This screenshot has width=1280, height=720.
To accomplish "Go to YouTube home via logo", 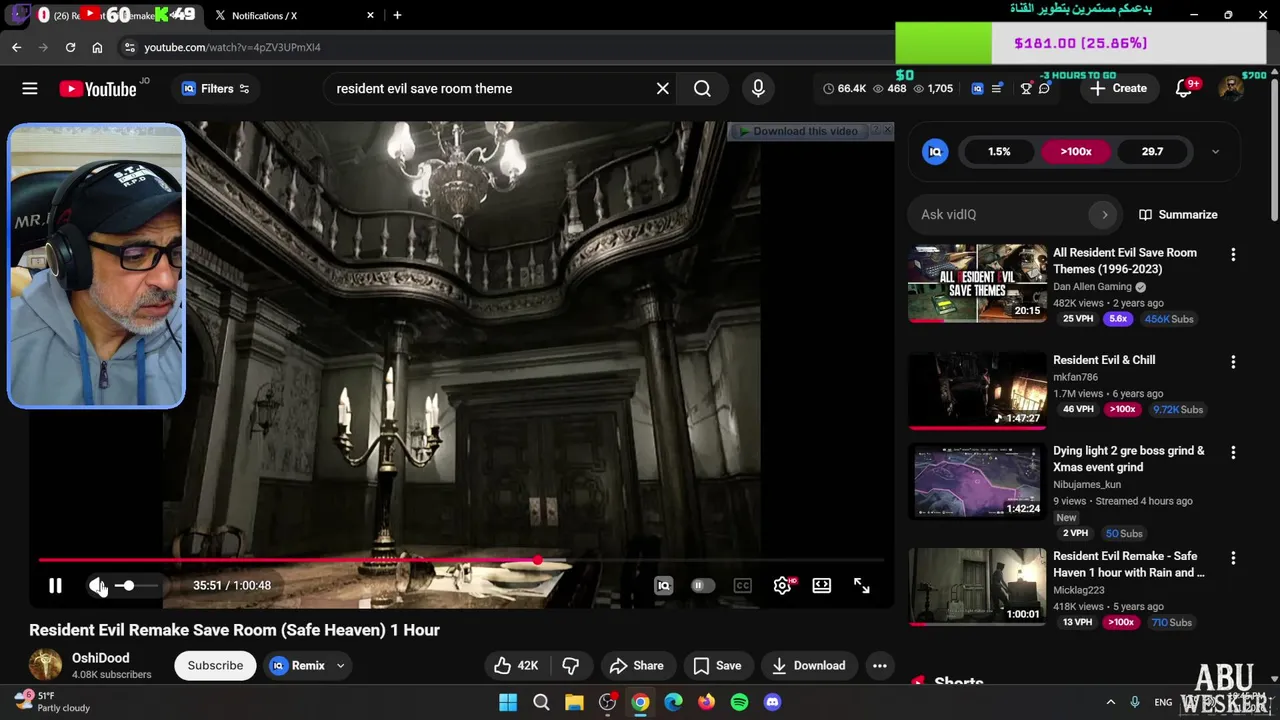I will click(x=98, y=89).
